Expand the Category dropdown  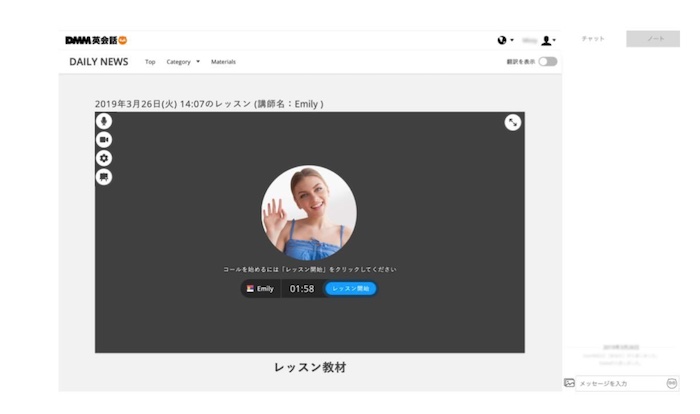pos(183,62)
